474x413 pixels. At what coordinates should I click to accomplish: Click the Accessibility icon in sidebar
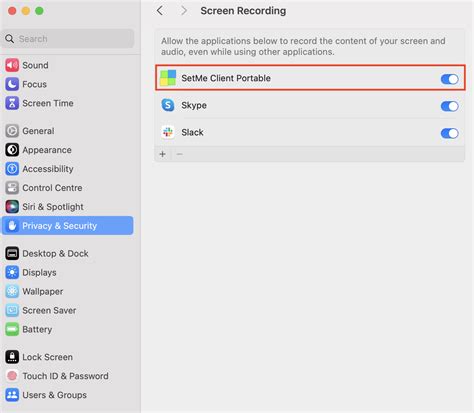click(12, 169)
